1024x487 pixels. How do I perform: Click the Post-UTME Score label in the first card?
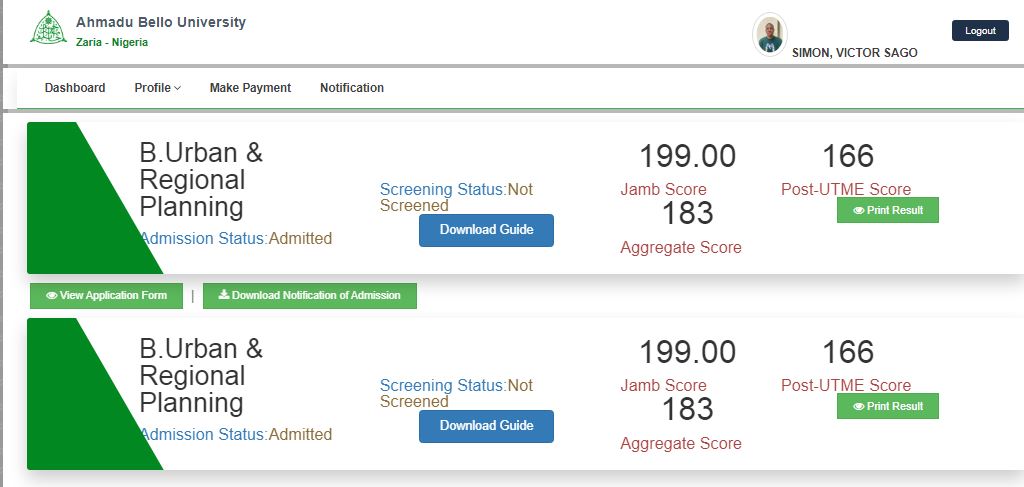click(846, 190)
